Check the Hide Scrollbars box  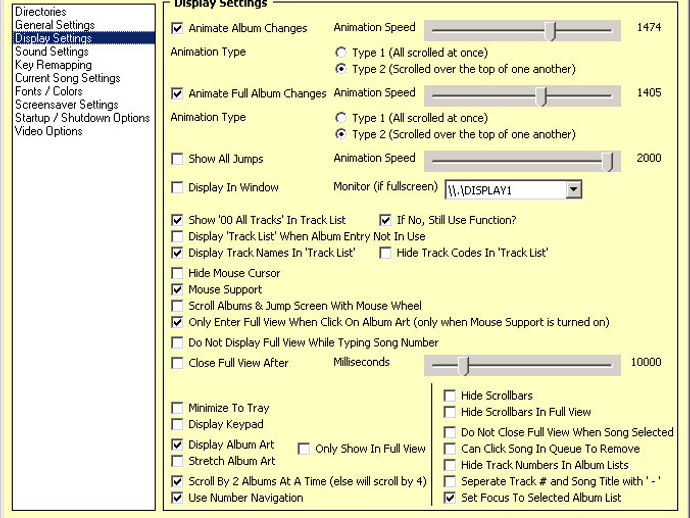click(x=449, y=396)
